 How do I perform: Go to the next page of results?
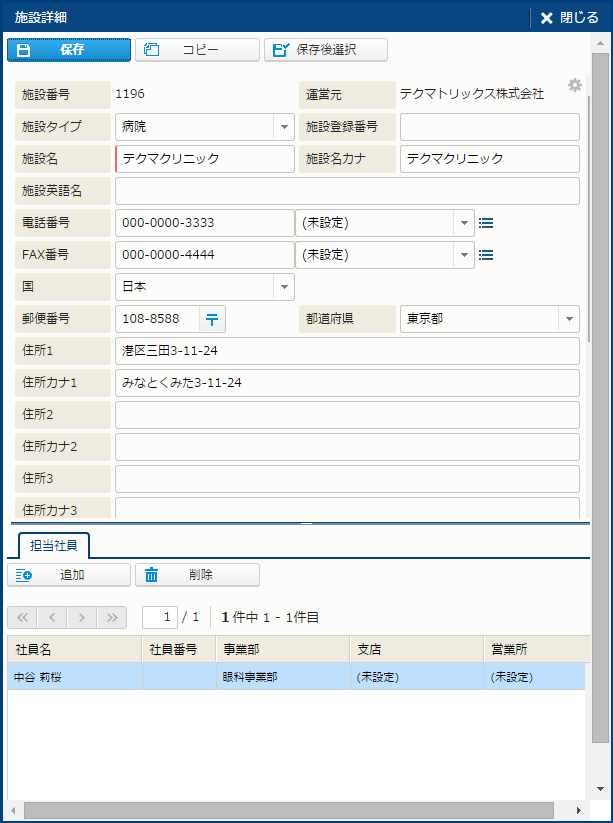tap(83, 617)
